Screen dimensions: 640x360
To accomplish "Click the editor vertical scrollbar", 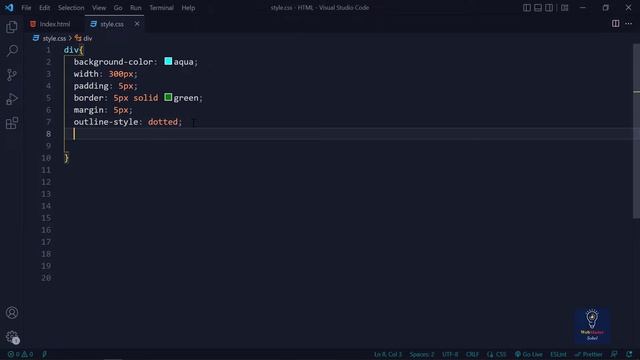I will [x=636, y=131].
